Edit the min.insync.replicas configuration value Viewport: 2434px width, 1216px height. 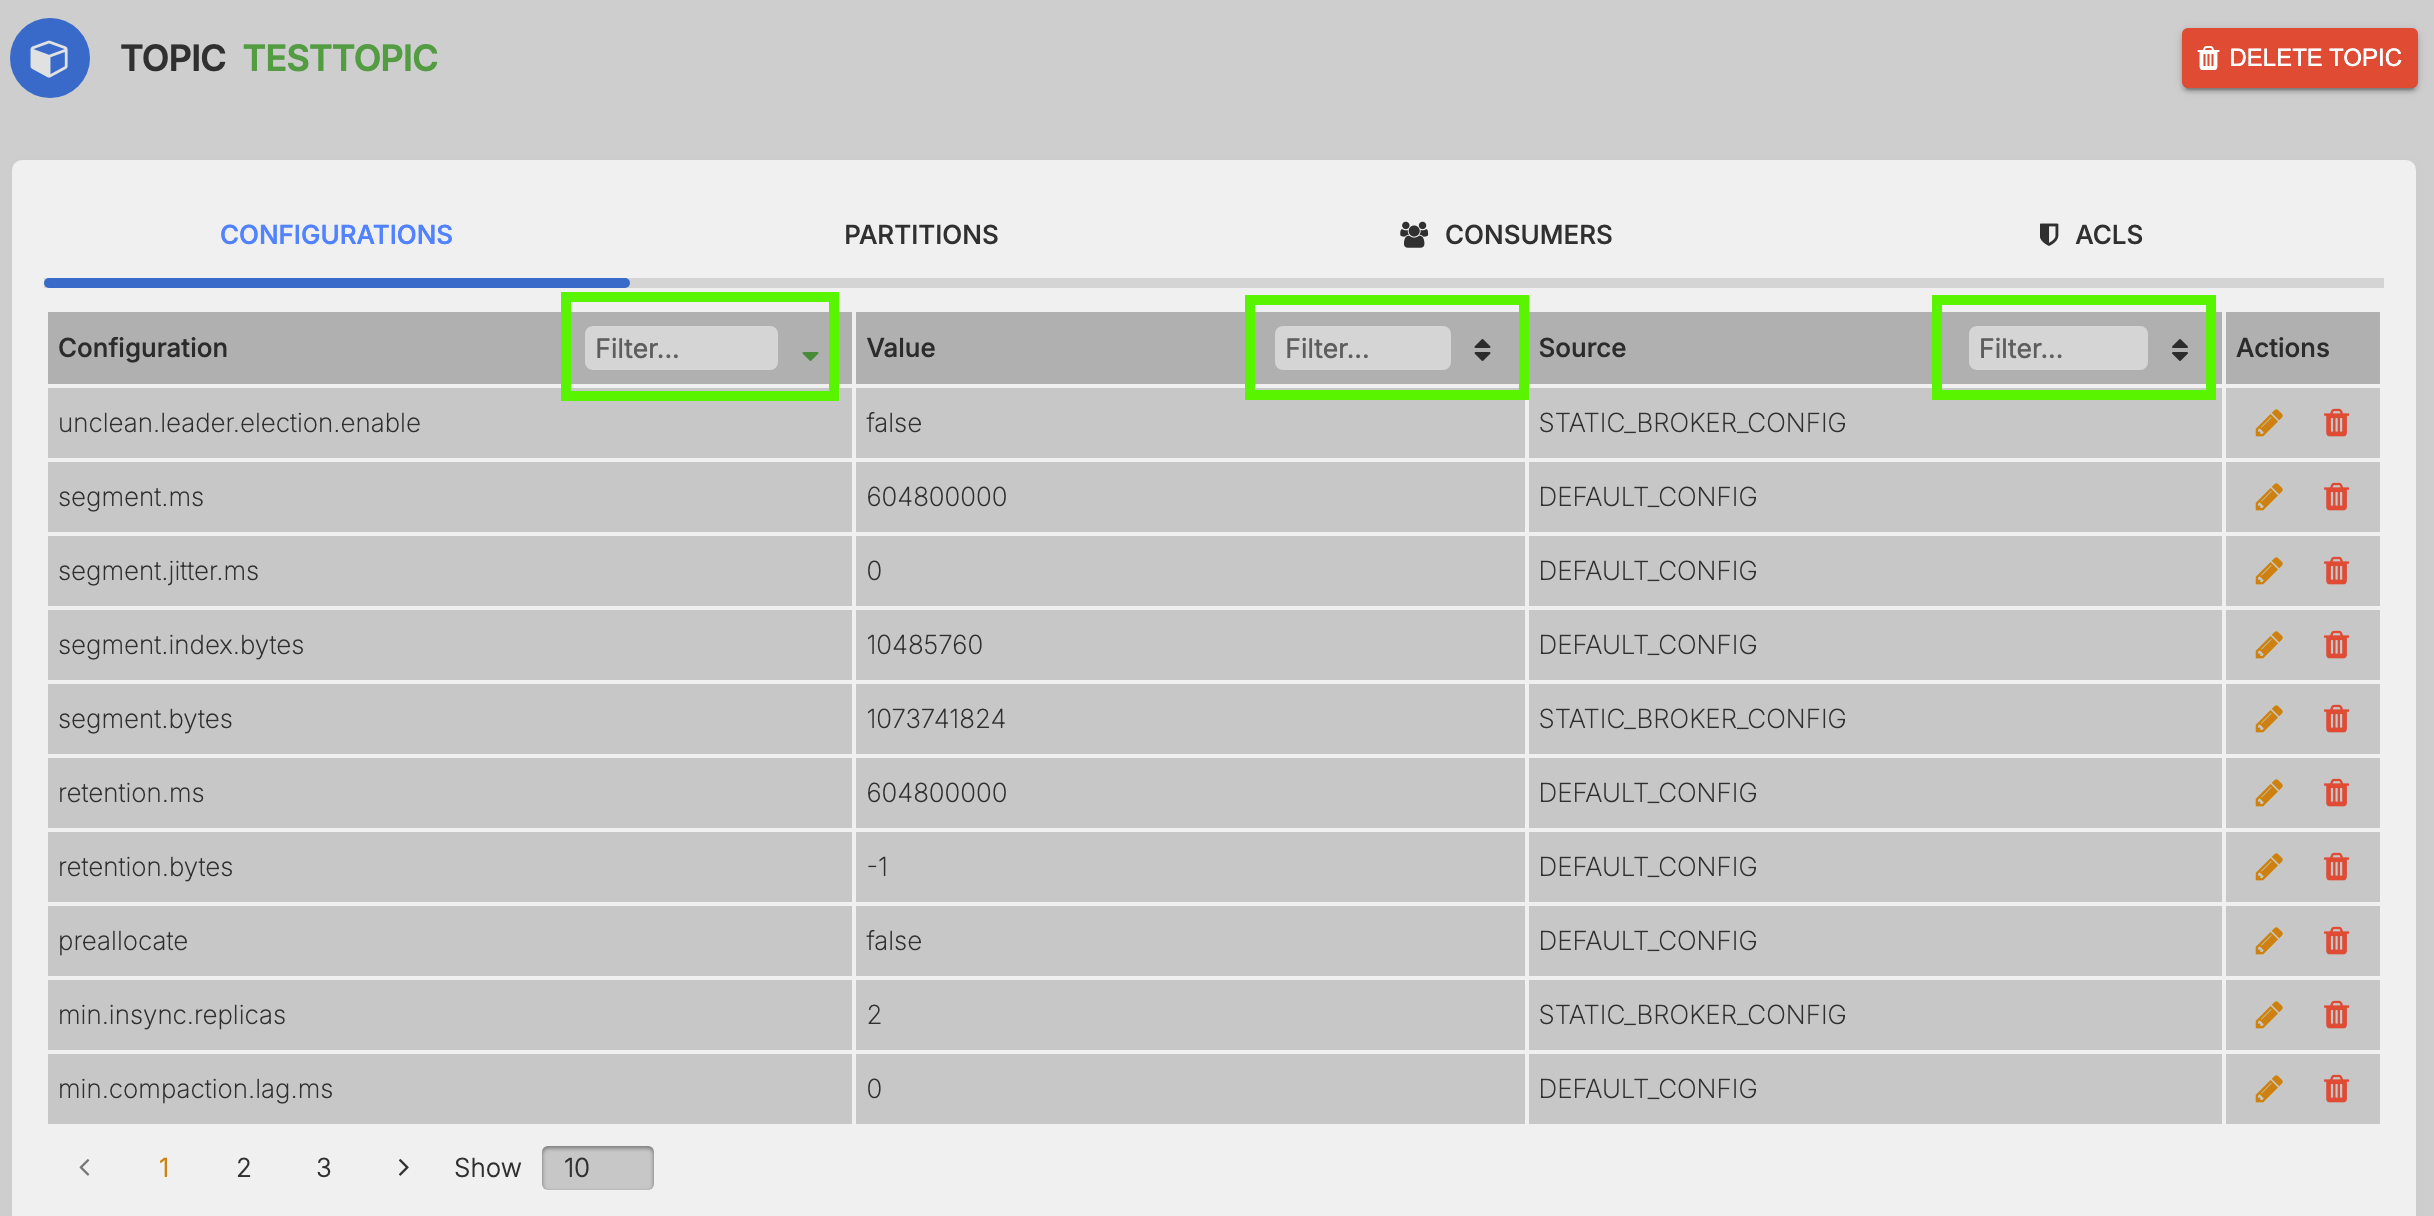2267,1014
